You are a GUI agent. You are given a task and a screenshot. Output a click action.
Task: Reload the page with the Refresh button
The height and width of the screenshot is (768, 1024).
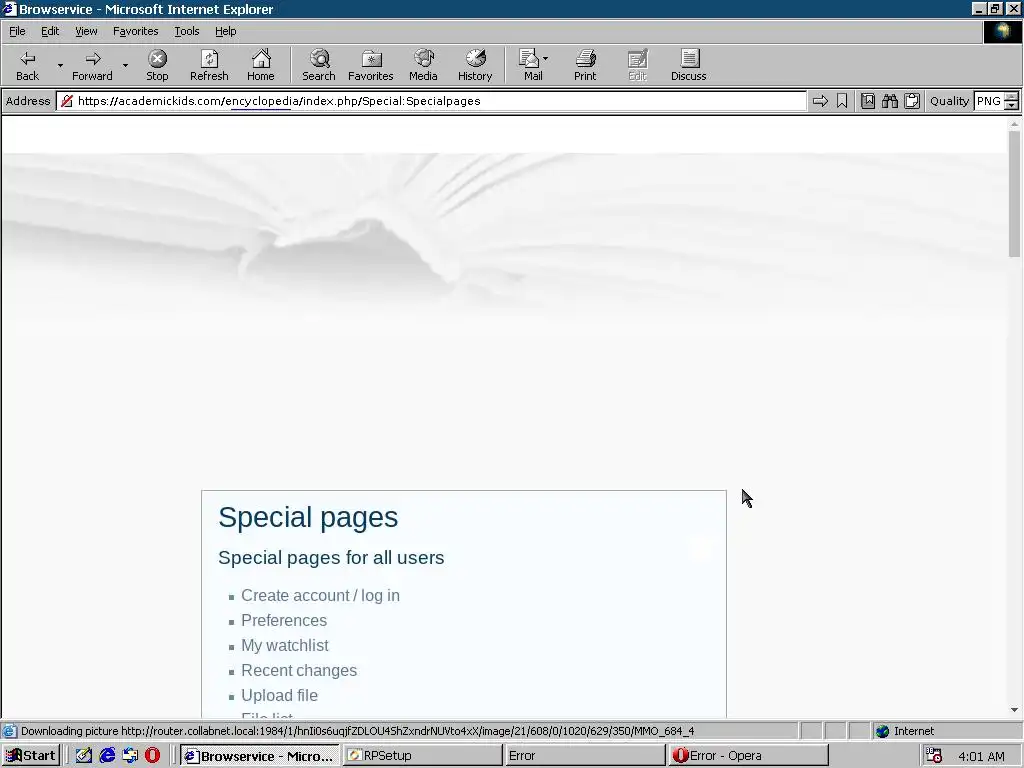(x=209, y=65)
